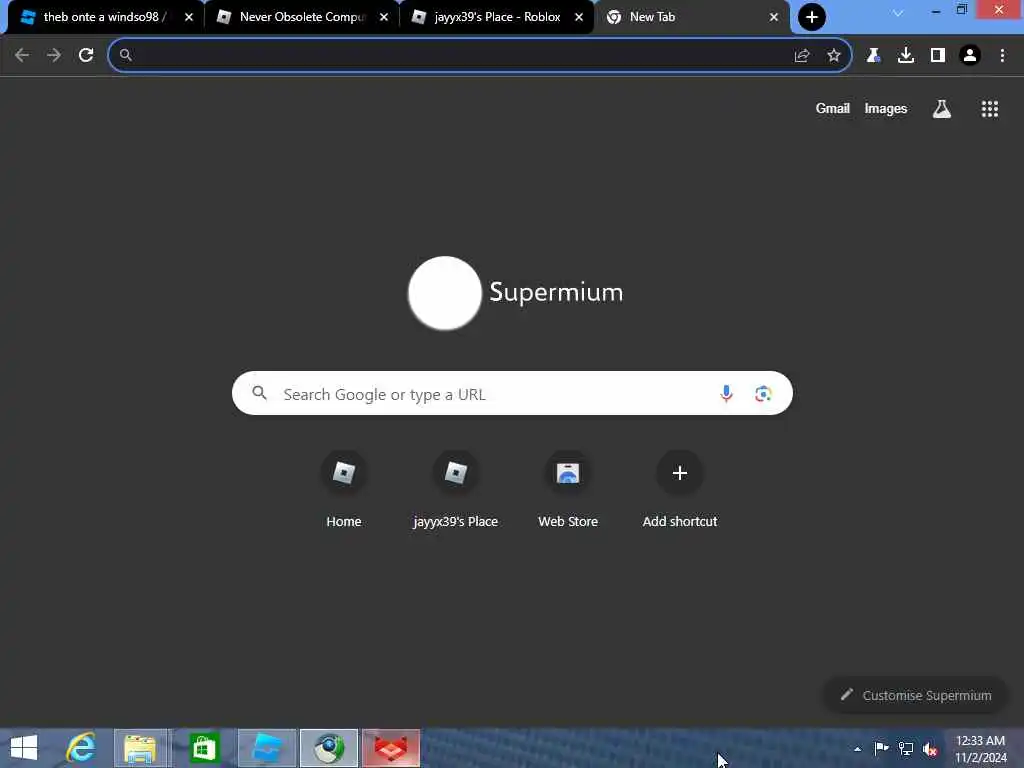
Task: Open the jayyx39's Place shortcut
Action: [456, 490]
